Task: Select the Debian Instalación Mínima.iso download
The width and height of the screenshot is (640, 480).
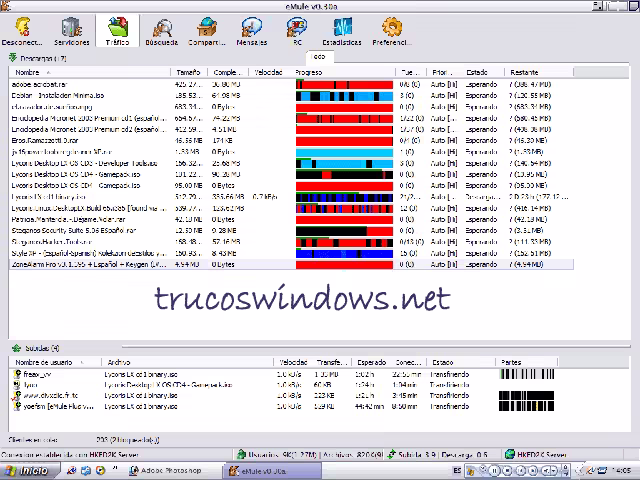Action: pos(291,96)
